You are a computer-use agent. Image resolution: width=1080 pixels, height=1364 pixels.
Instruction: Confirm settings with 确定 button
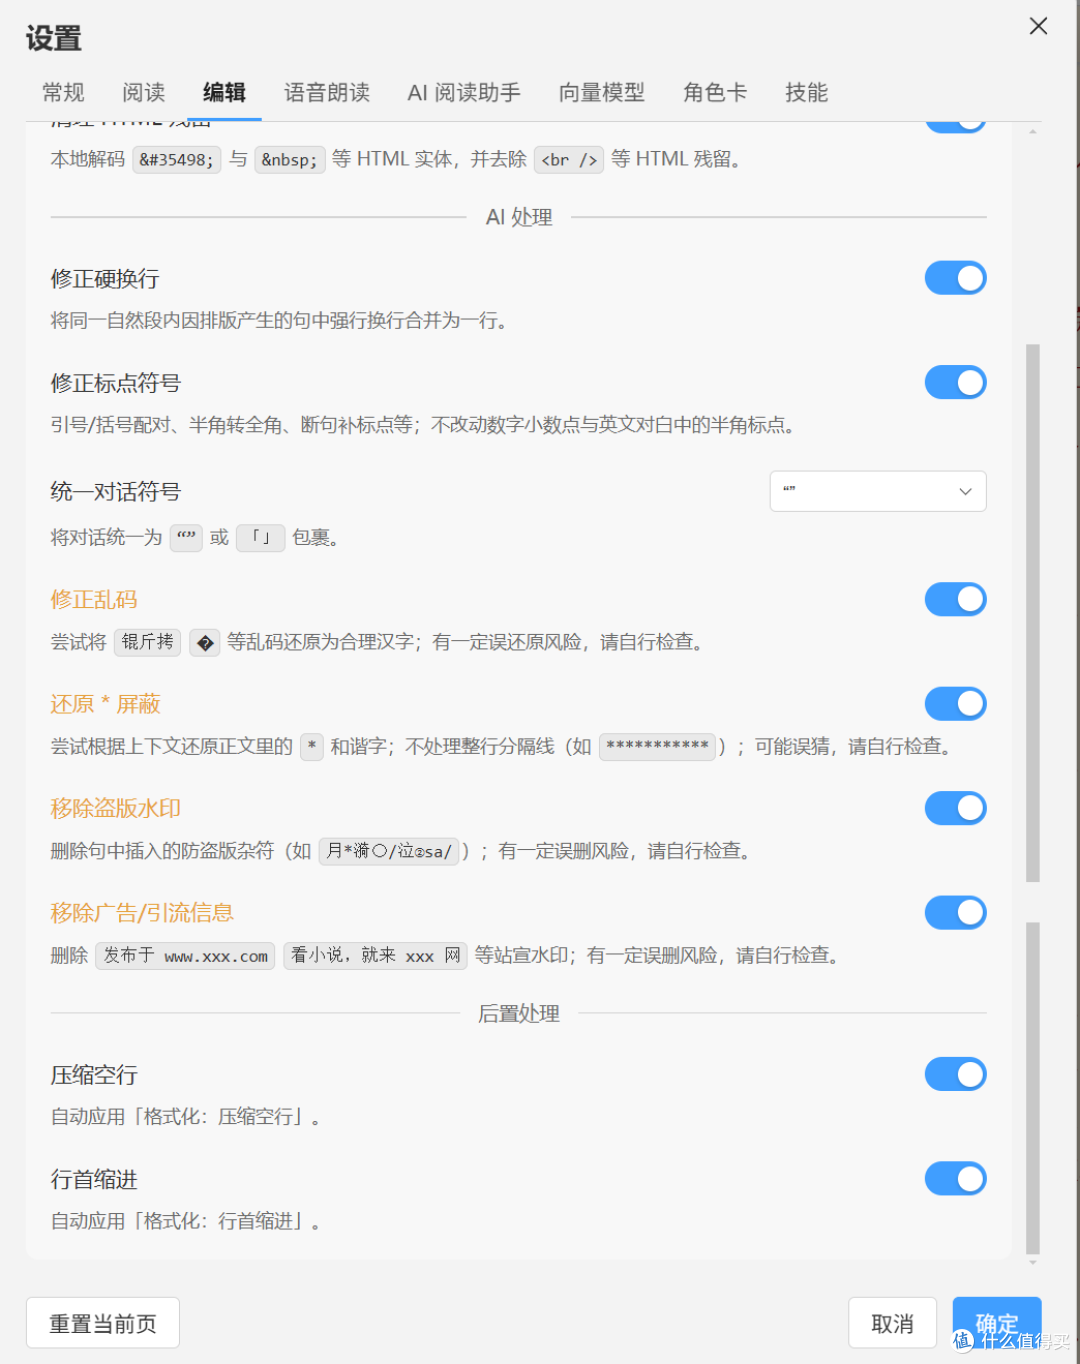[x=997, y=1323]
